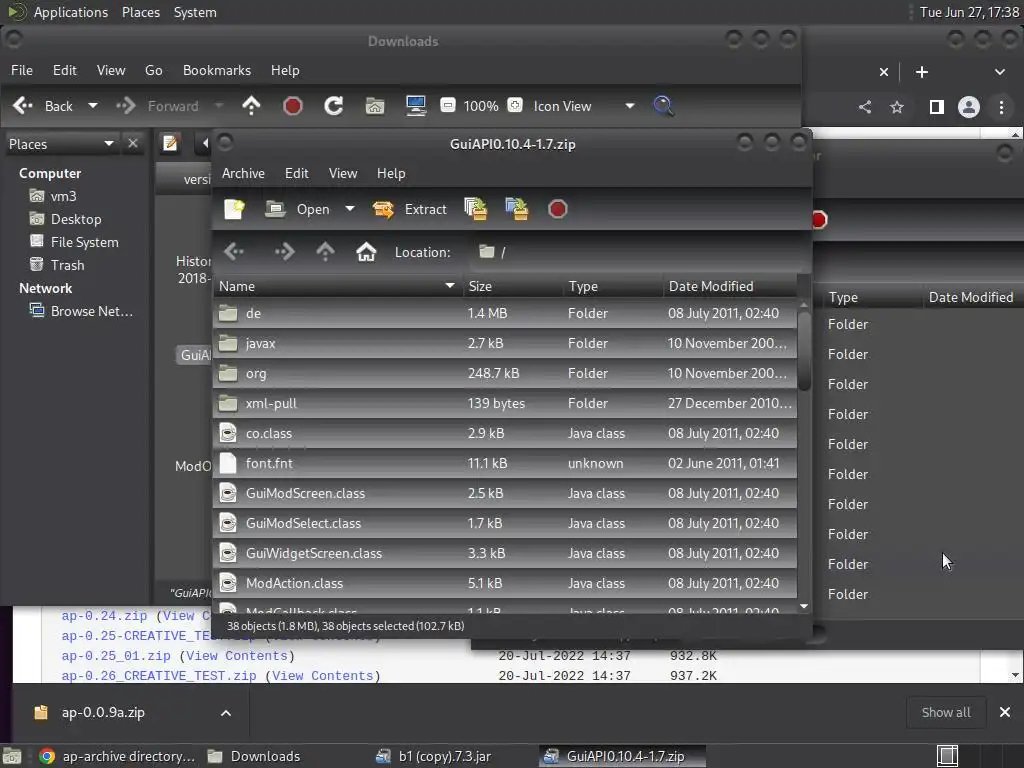Open the archive manager Edit menu
This screenshot has height=768, width=1024.
pos(296,173)
